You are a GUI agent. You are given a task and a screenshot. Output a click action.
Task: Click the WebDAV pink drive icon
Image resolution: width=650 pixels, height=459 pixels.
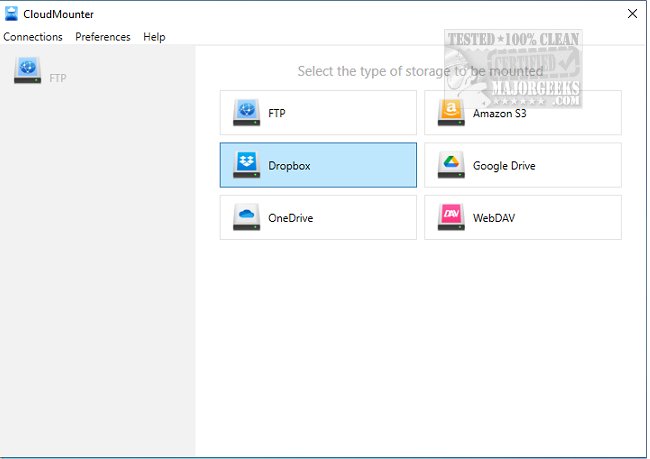tap(451, 217)
